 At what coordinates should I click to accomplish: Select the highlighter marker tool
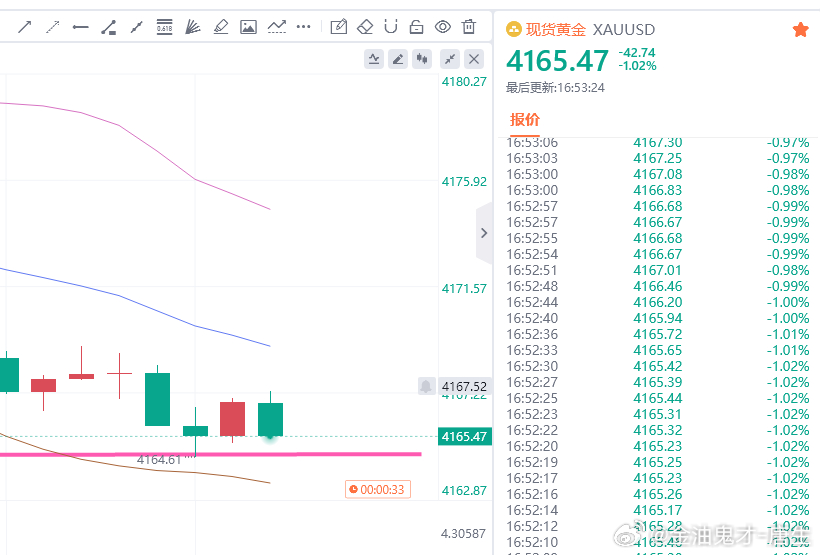coord(221,27)
